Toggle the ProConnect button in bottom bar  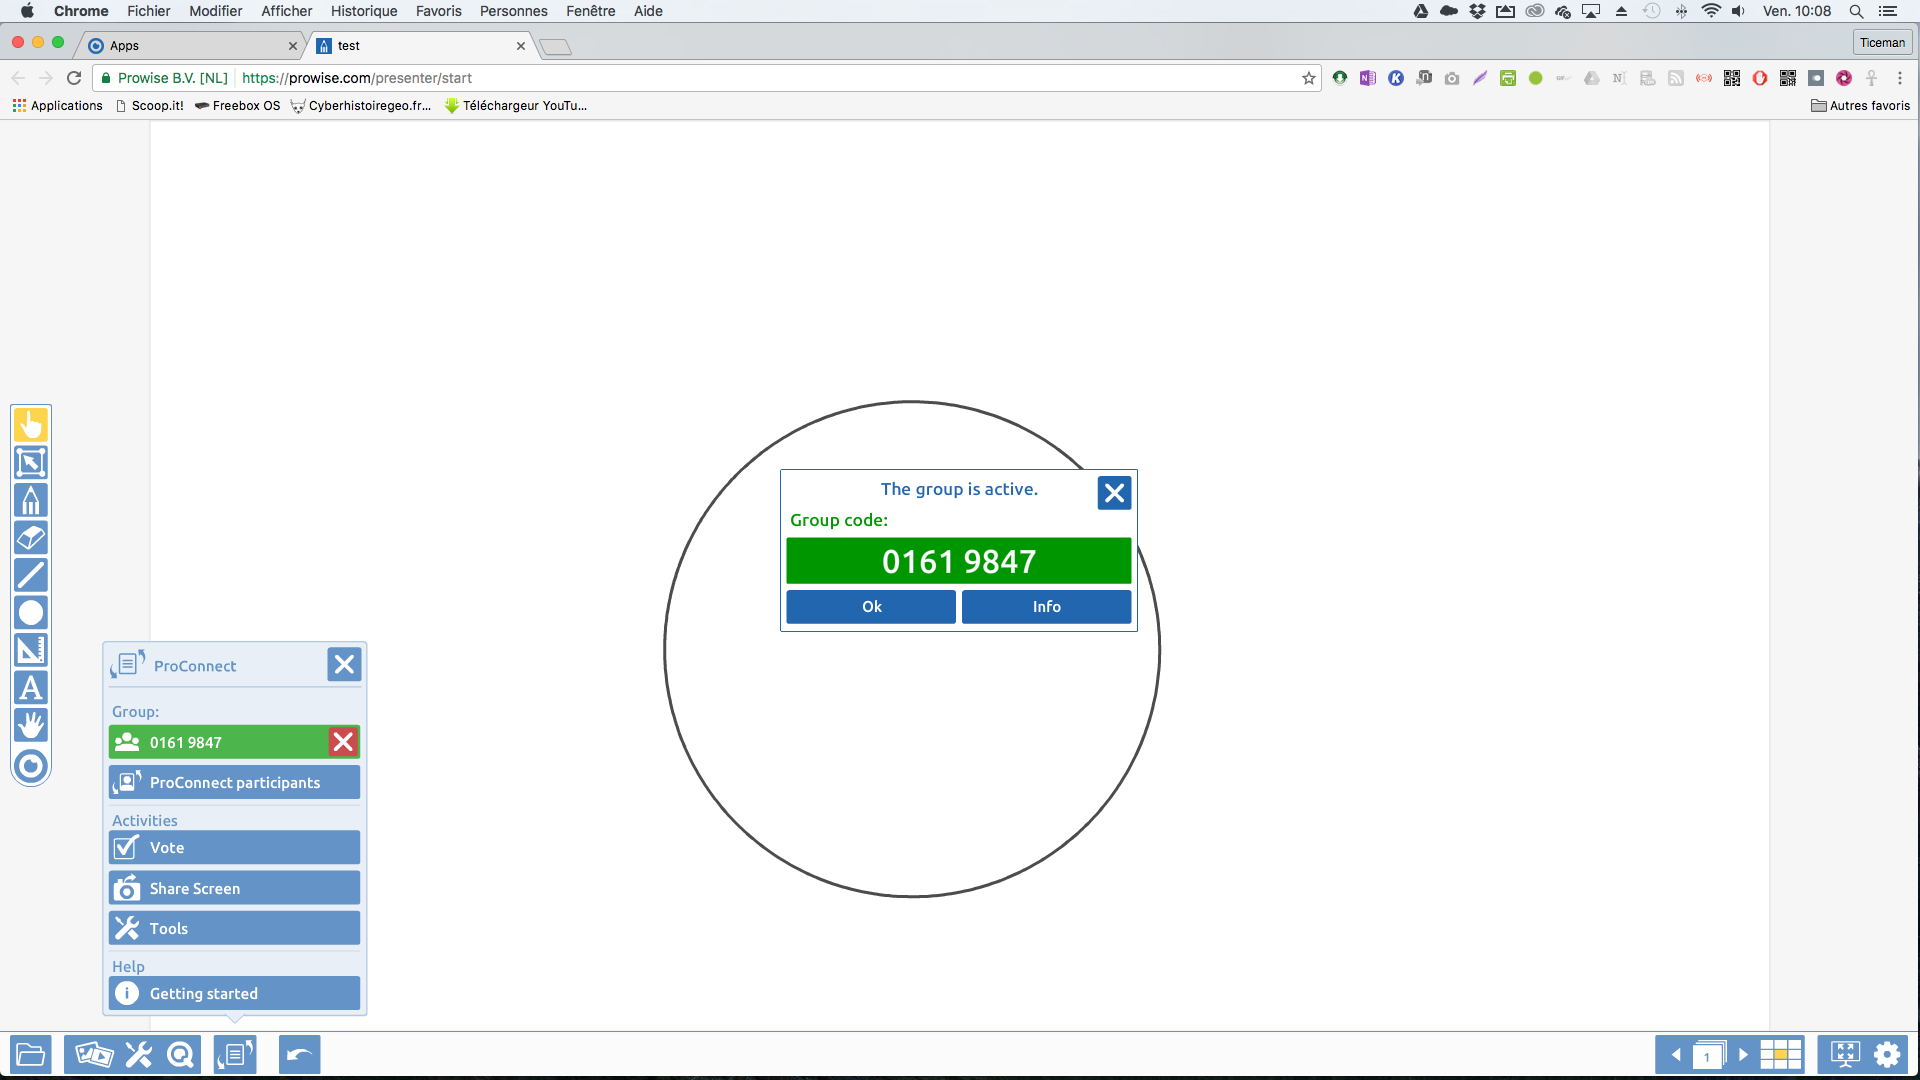(236, 1055)
